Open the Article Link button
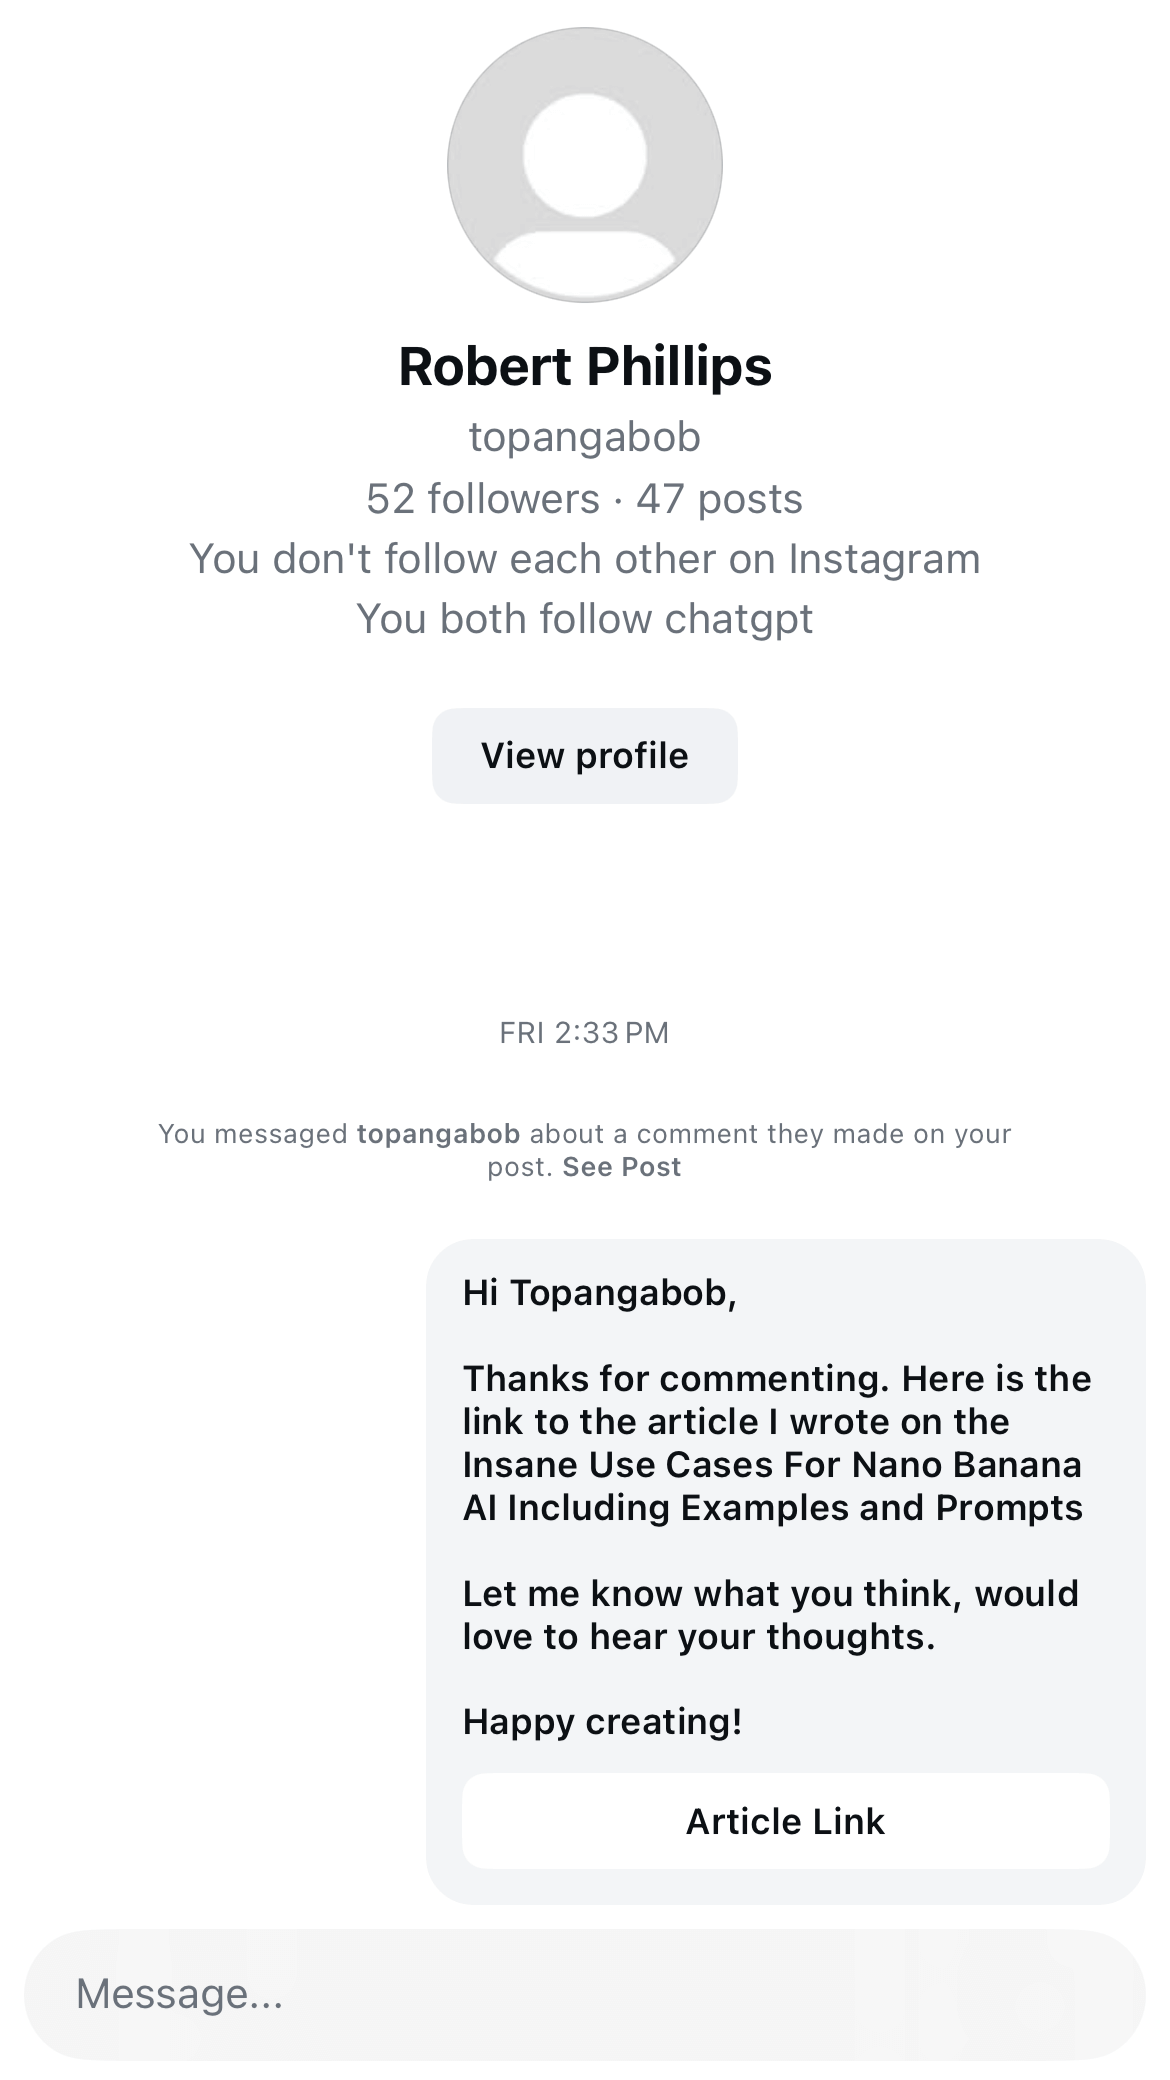 click(x=785, y=1821)
